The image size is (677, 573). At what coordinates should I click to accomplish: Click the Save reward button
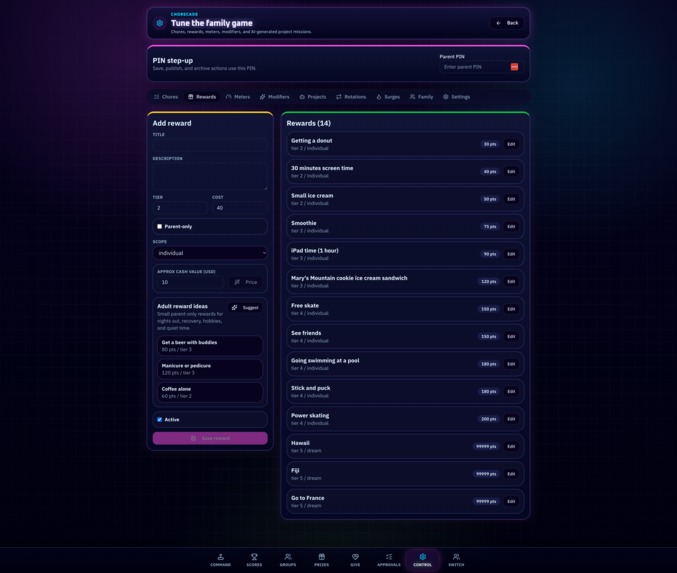point(210,438)
